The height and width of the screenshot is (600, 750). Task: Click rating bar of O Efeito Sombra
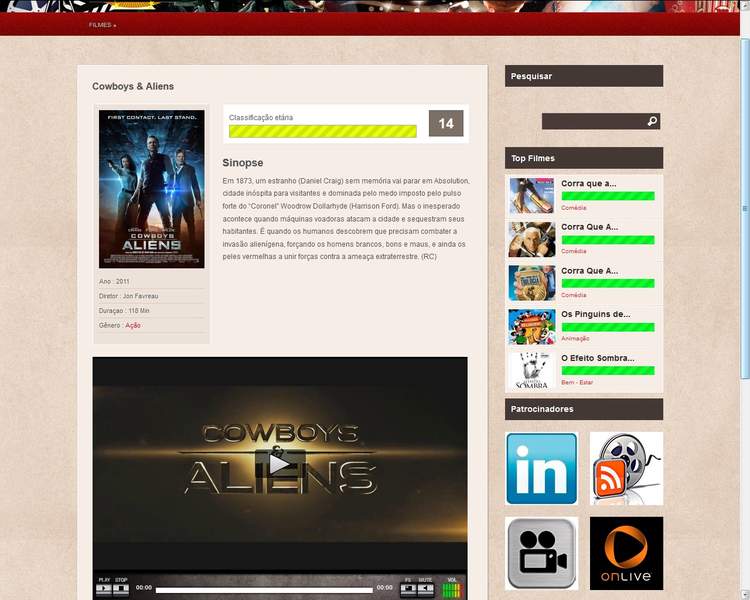click(608, 370)
